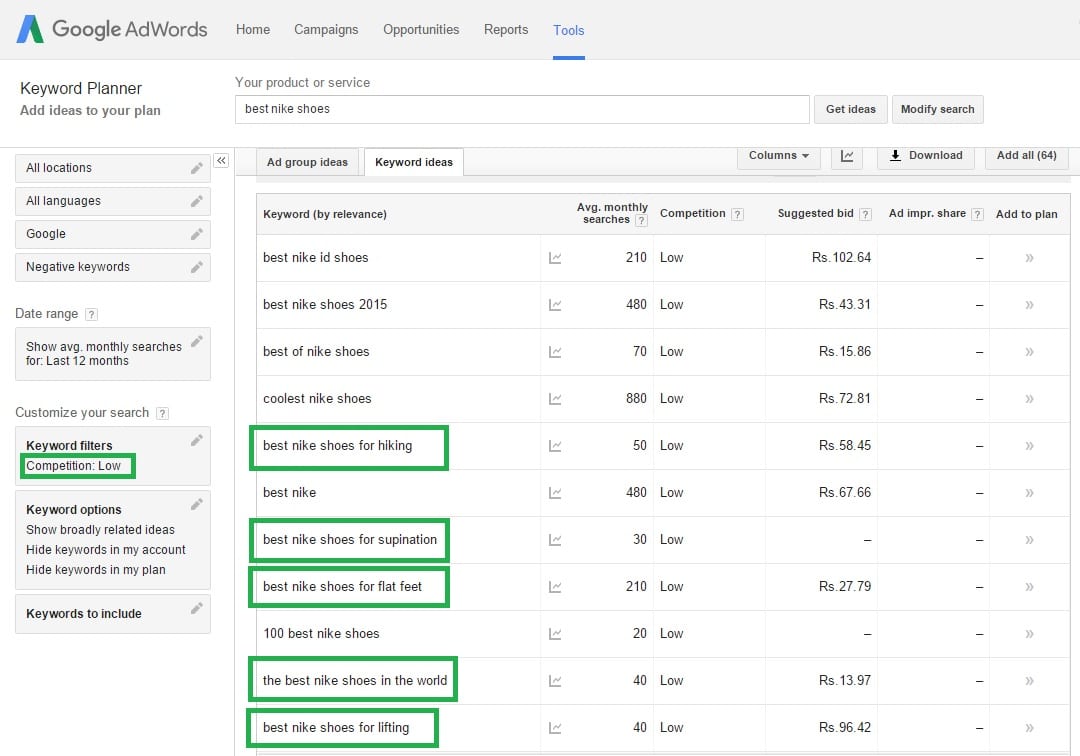Open the Negative keywords editor pencil

pos(197,267)
